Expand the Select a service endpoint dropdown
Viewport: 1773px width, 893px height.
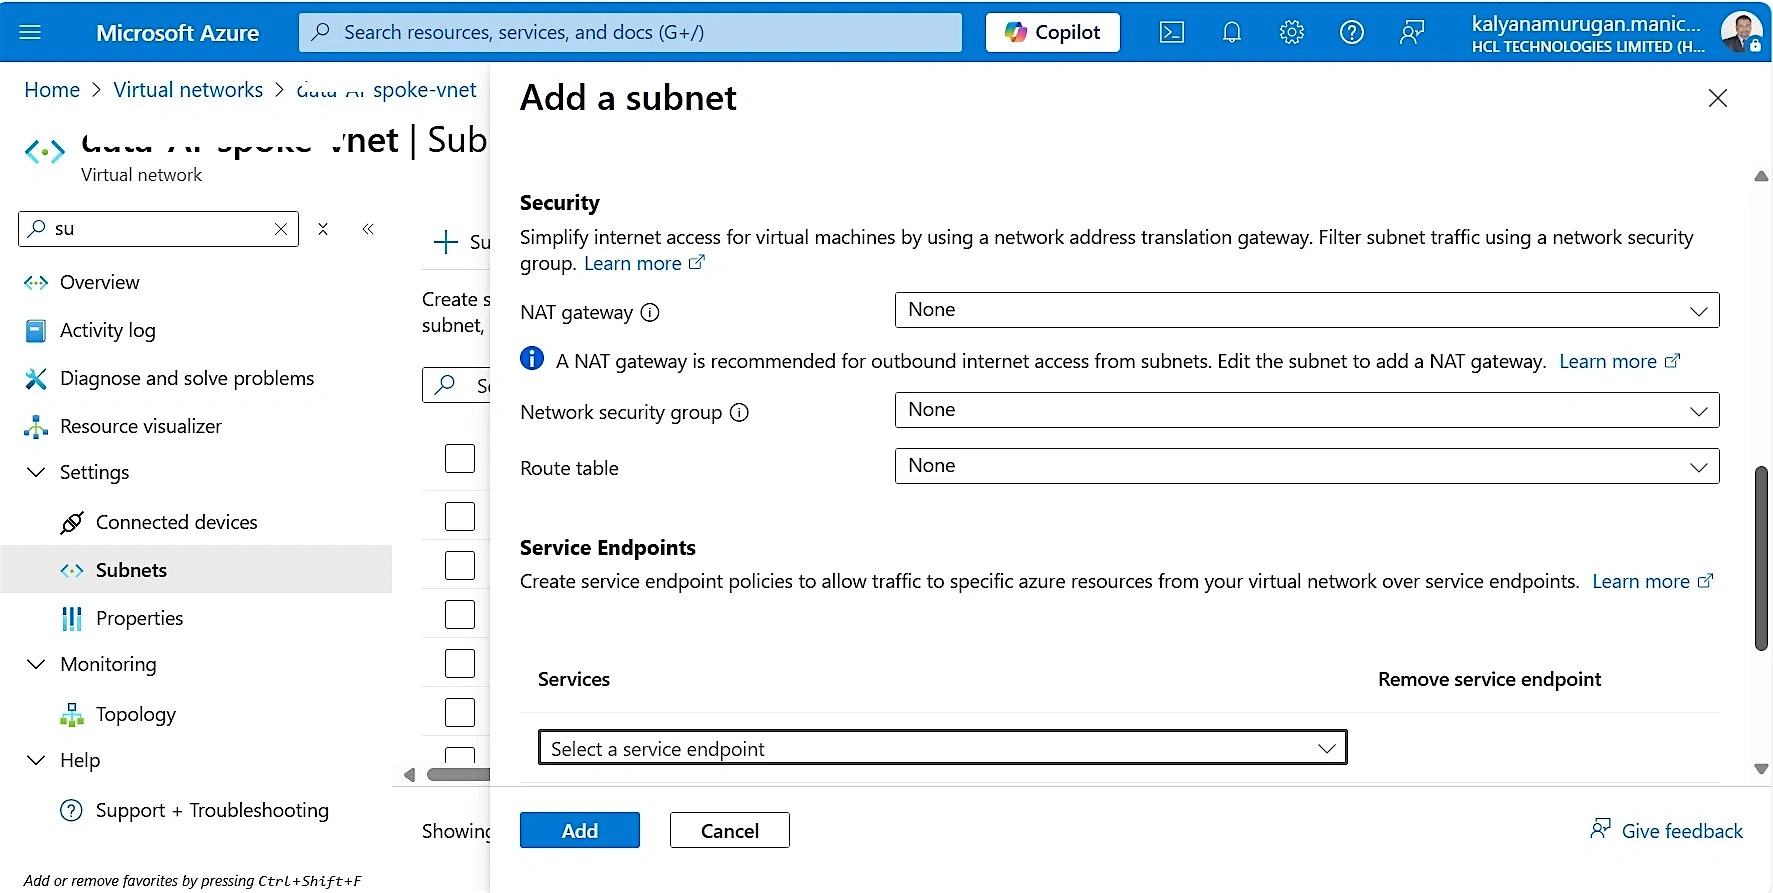pyautogui.click(x=942, y=748)
